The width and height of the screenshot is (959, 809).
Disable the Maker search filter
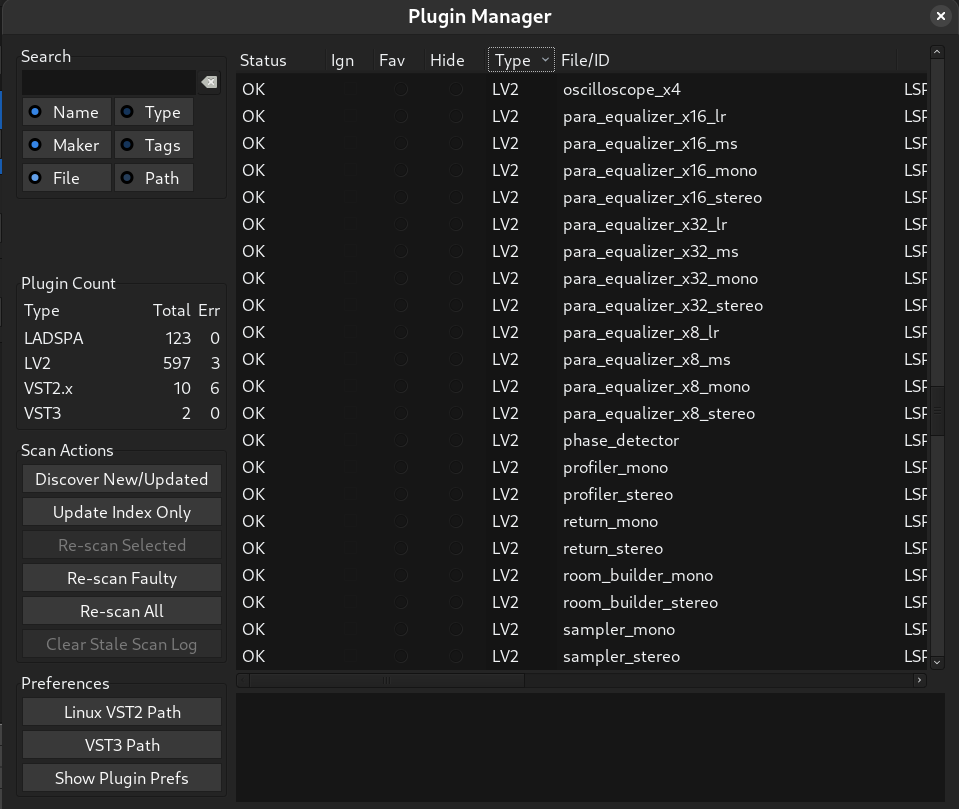pos(66,145)
